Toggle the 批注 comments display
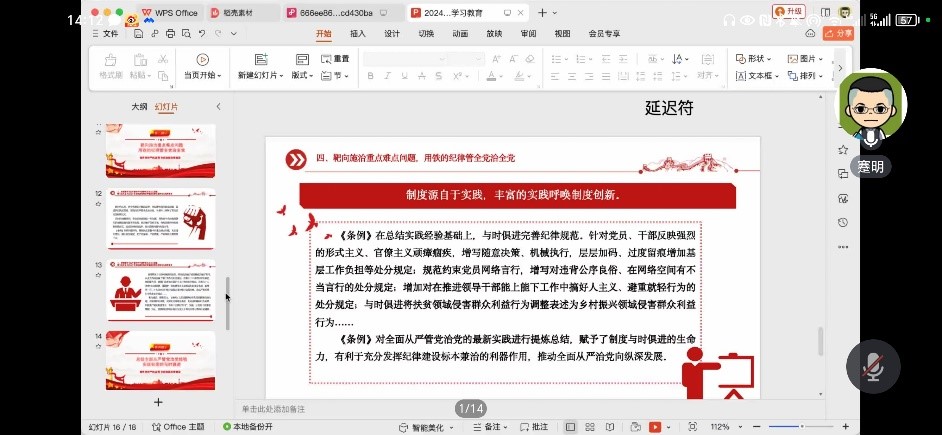The image size is (942, 435). tap(532, 426)
